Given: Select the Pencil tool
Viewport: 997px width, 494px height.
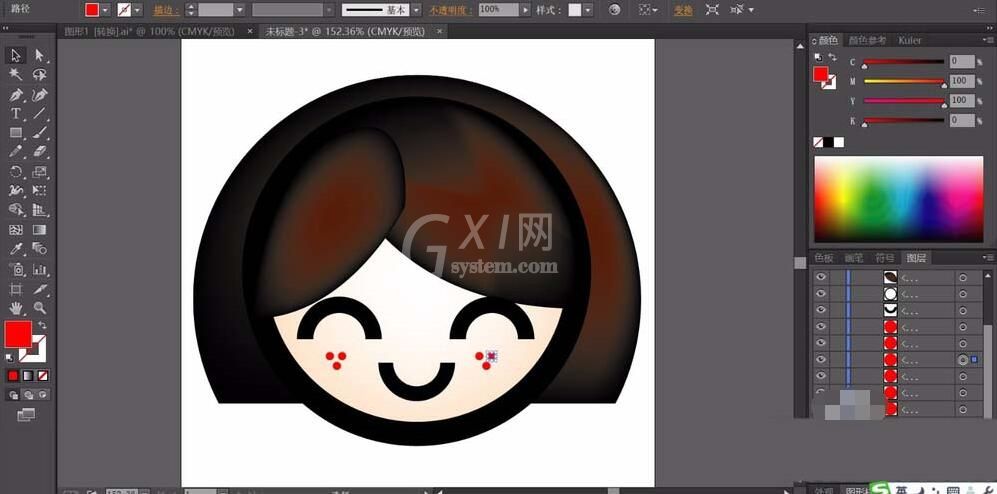Looking at the screenshot, I should pyautogui.click(x=16, y=152).
